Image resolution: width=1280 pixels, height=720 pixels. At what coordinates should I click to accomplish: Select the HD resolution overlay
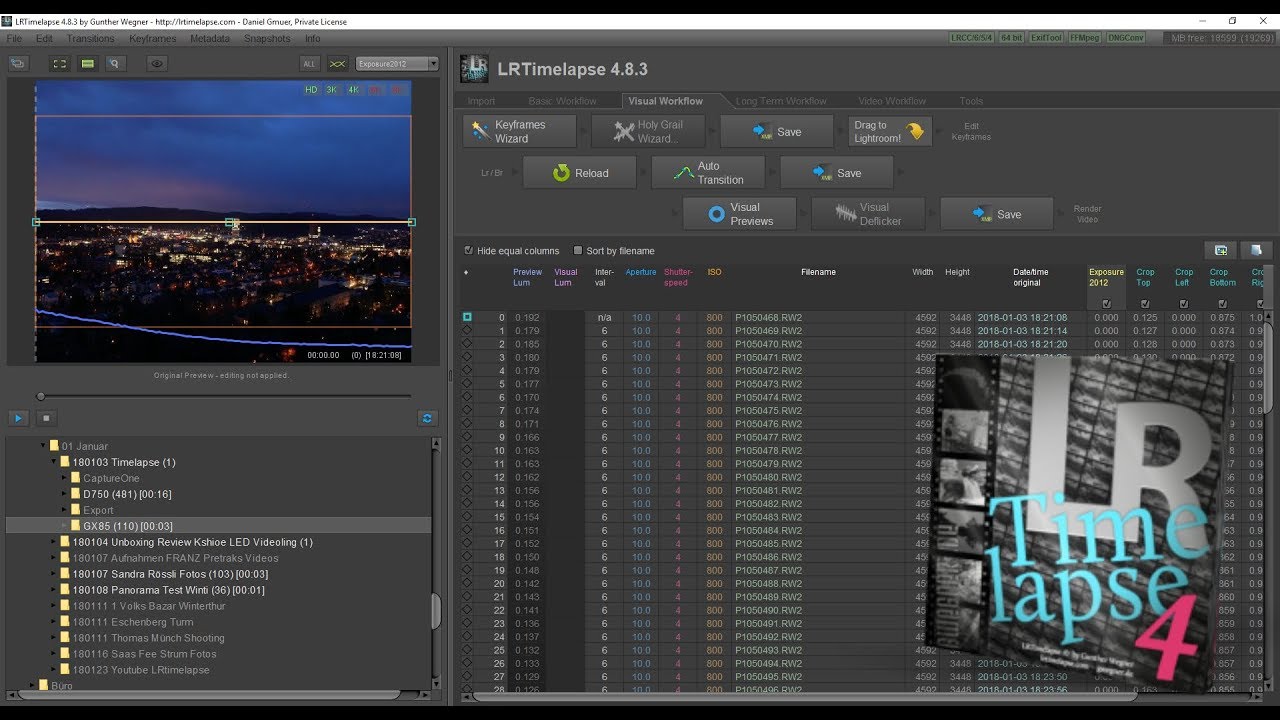311,90
